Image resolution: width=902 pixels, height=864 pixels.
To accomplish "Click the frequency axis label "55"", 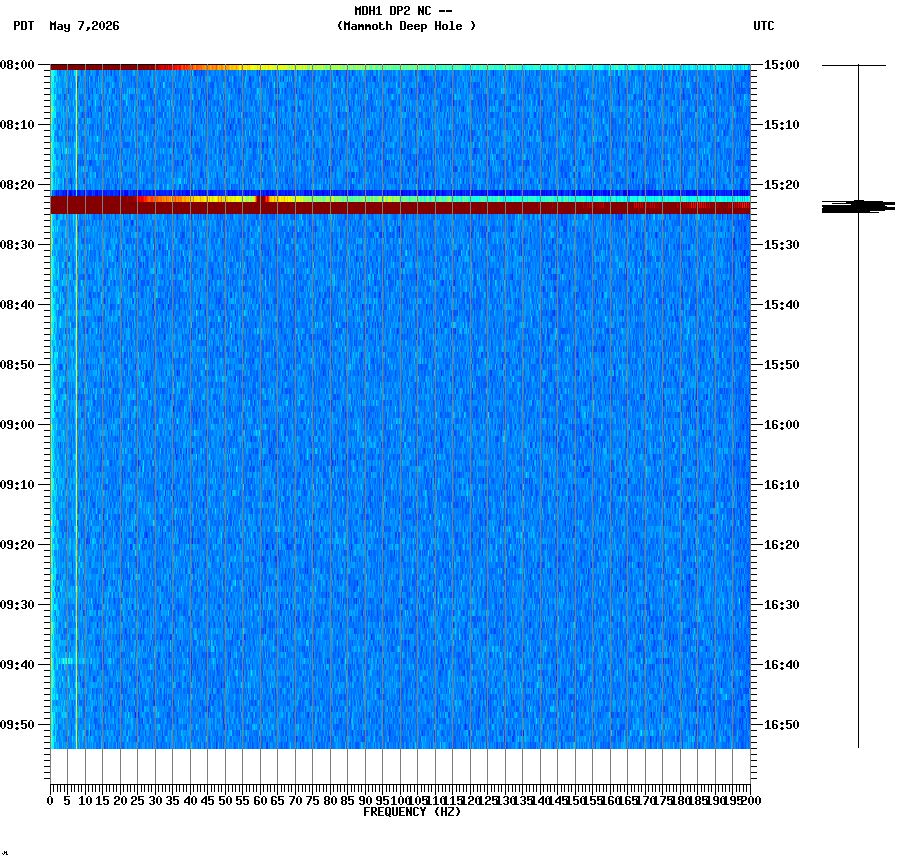I will click(x=243, y=801).
